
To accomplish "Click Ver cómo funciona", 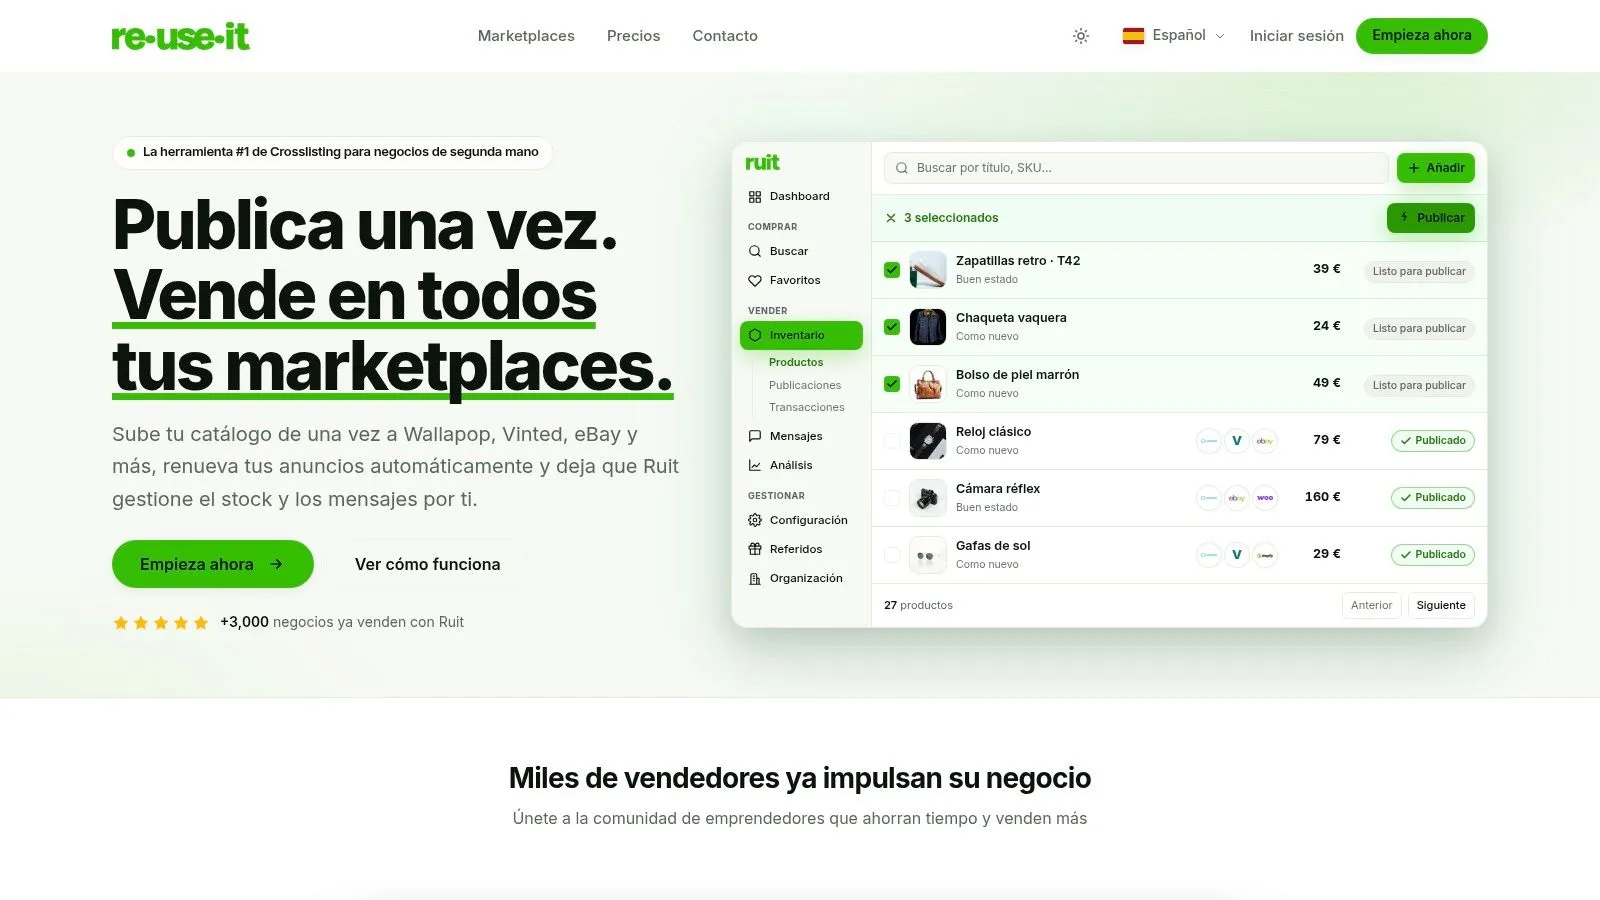I will point(427,564).
